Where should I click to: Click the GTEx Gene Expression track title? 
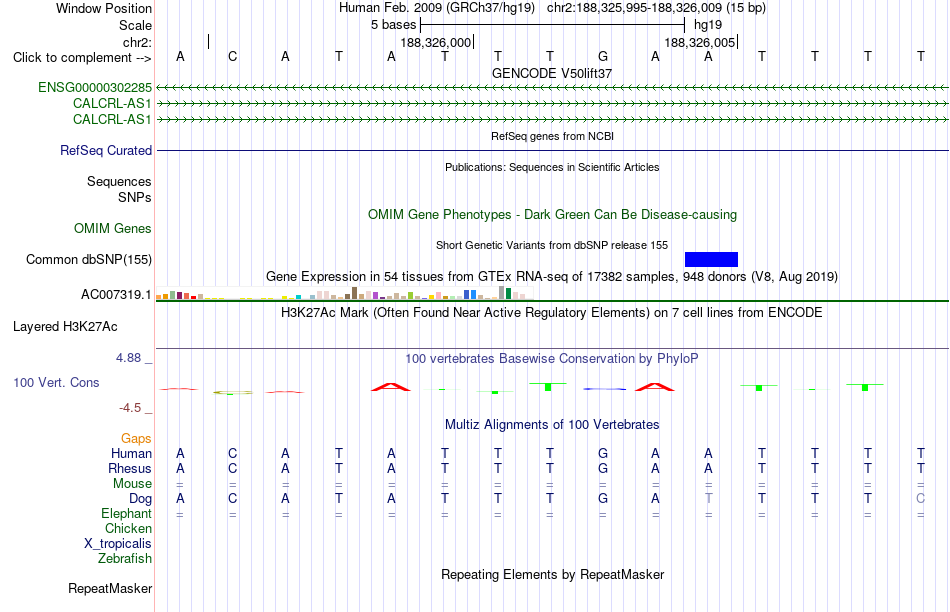click(552, 277)
